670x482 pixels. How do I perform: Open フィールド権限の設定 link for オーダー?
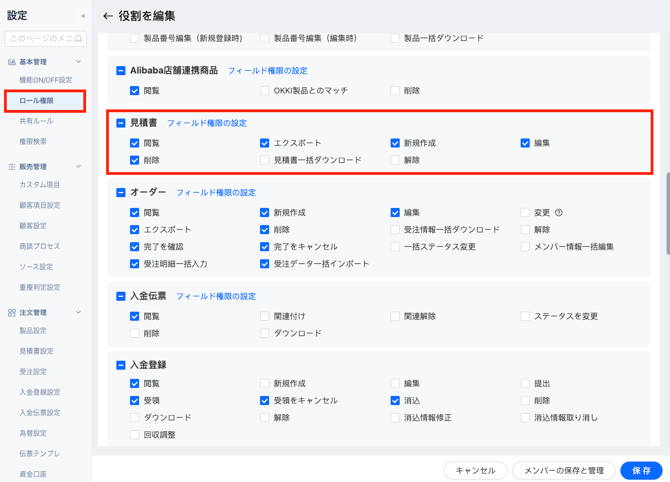[x=216, y=193]
